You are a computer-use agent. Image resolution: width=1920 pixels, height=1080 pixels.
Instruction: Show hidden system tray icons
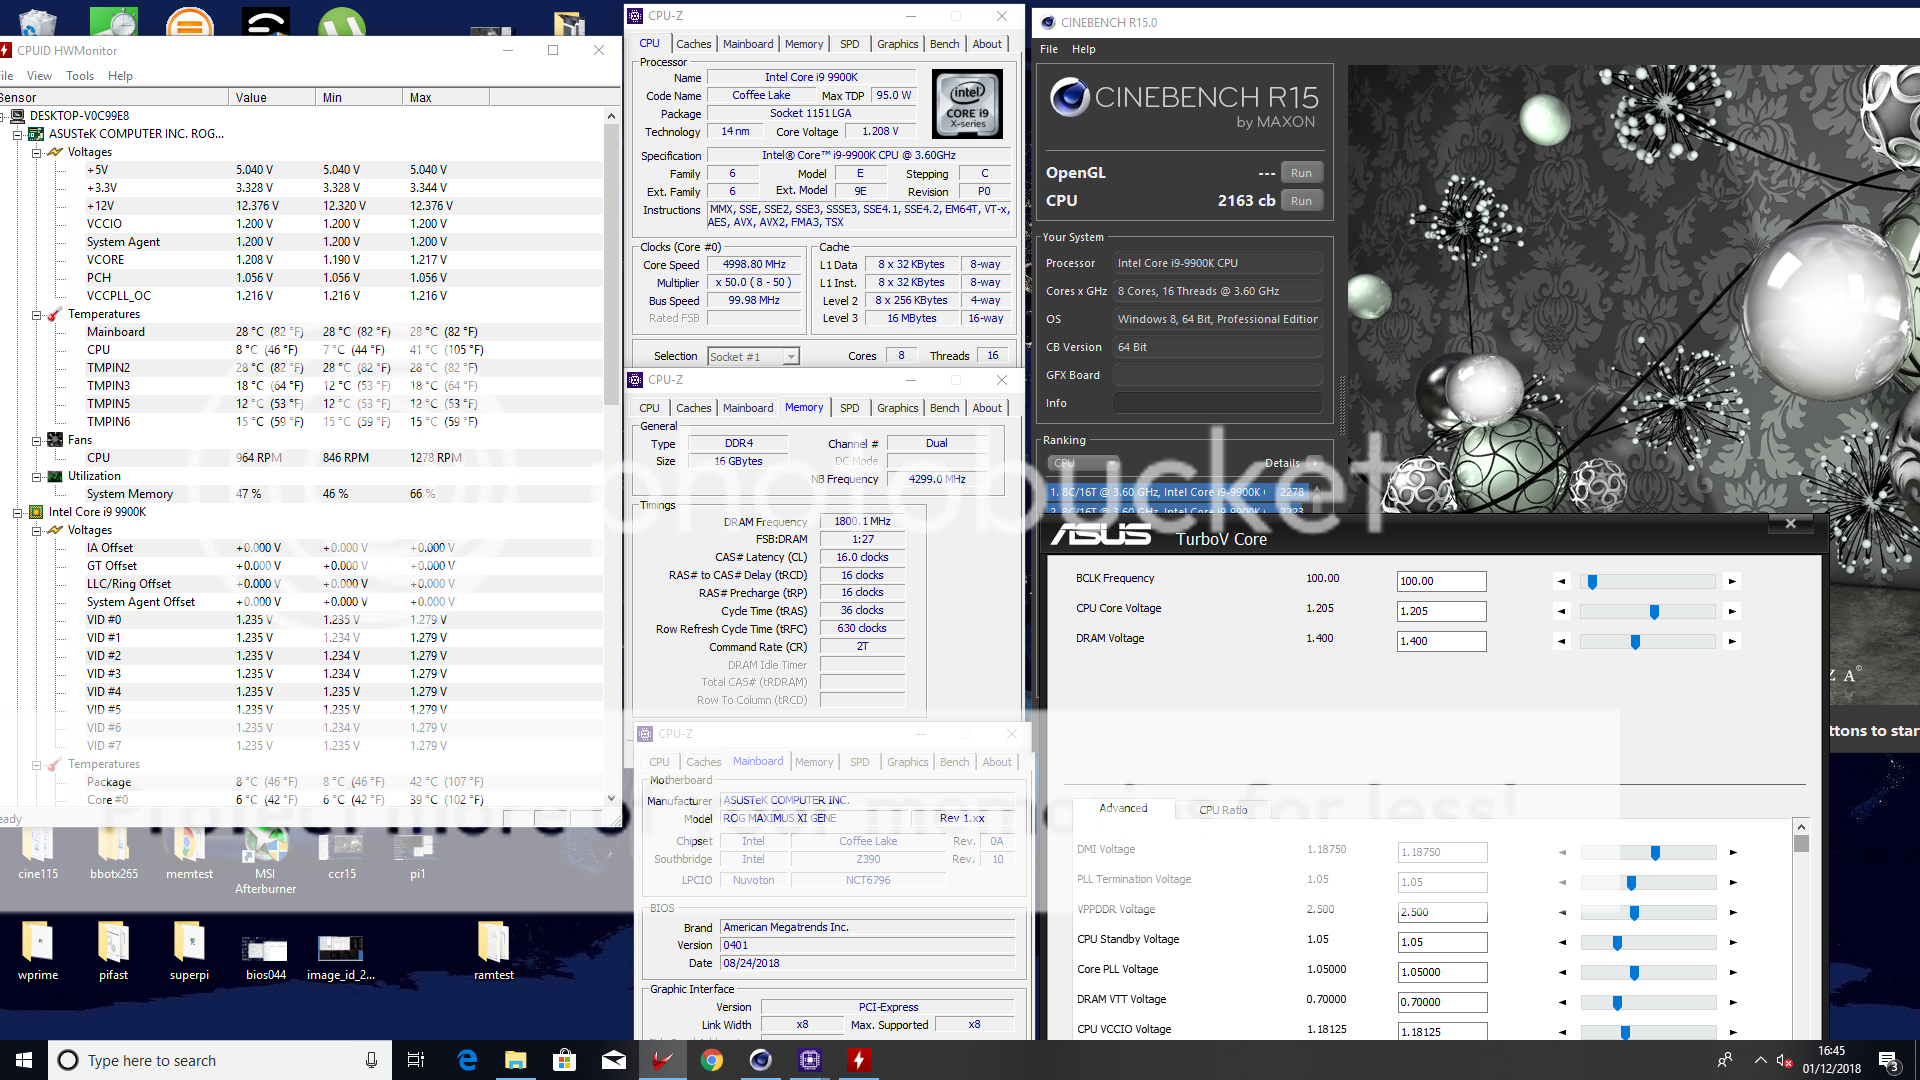point(1759,1060)
